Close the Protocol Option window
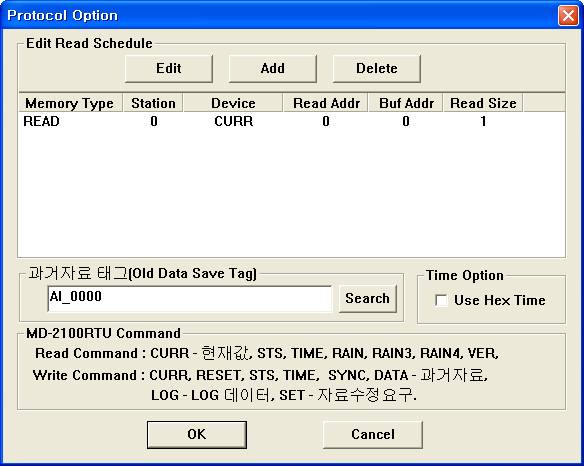The image size is (584, 466). pyautogui.click(x=568, y=16)
